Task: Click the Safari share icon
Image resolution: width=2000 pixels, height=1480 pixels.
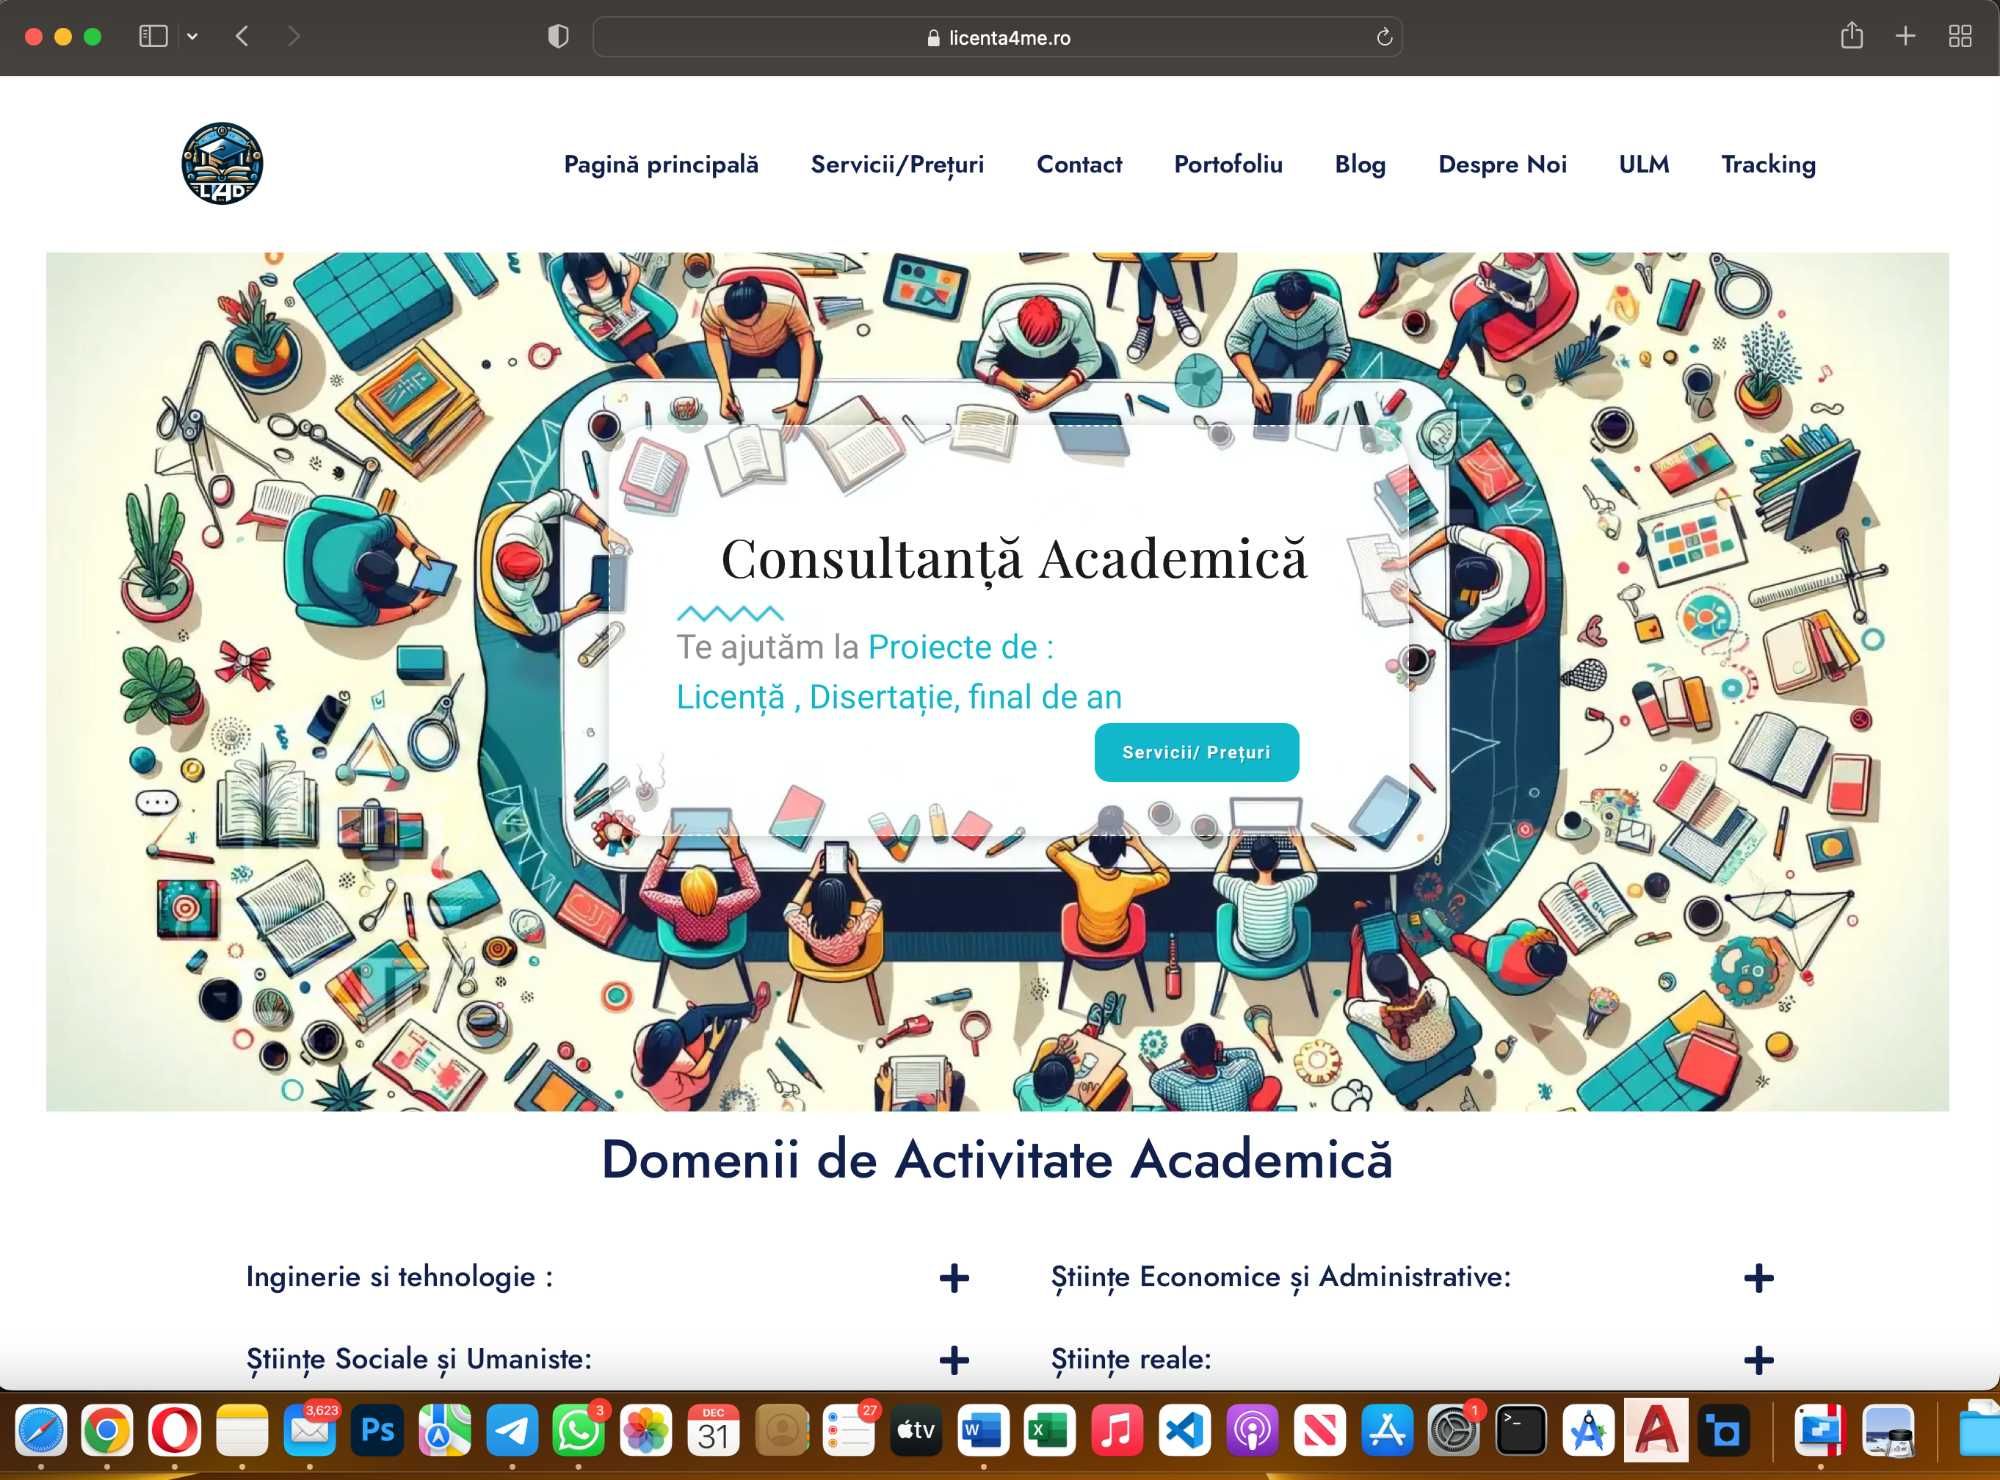Action: coord(1852,36)
